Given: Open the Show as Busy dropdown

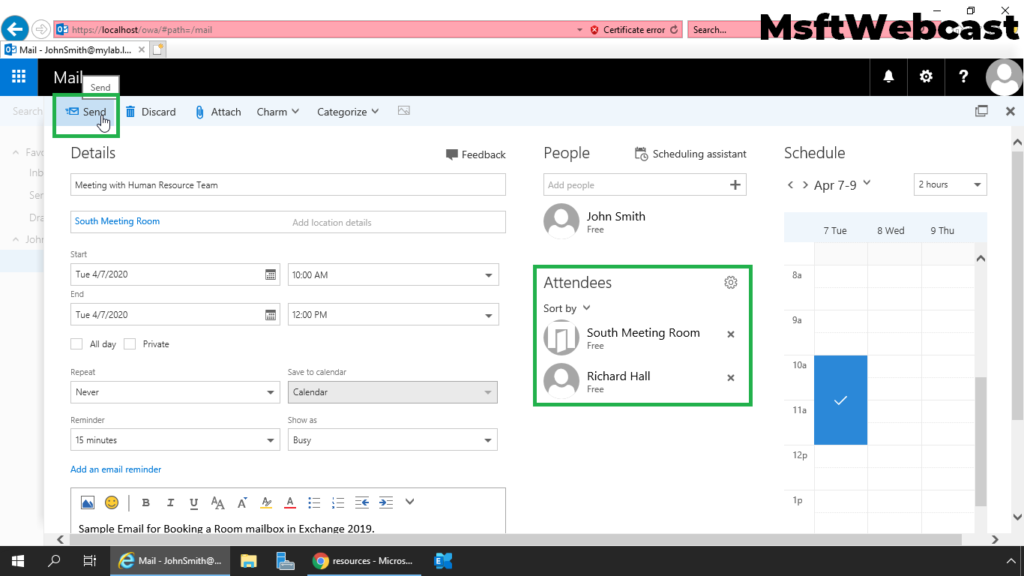Looking at the screenshot, I should pyautogui.click(x=392, y=440).
